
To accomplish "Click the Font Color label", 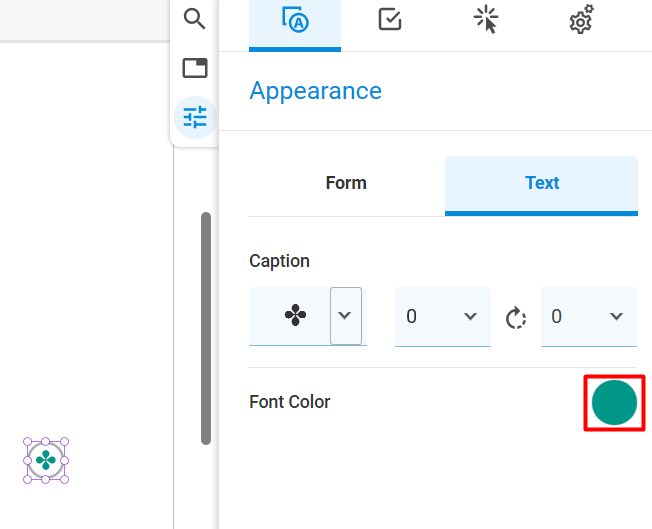I will click(290, 402).
